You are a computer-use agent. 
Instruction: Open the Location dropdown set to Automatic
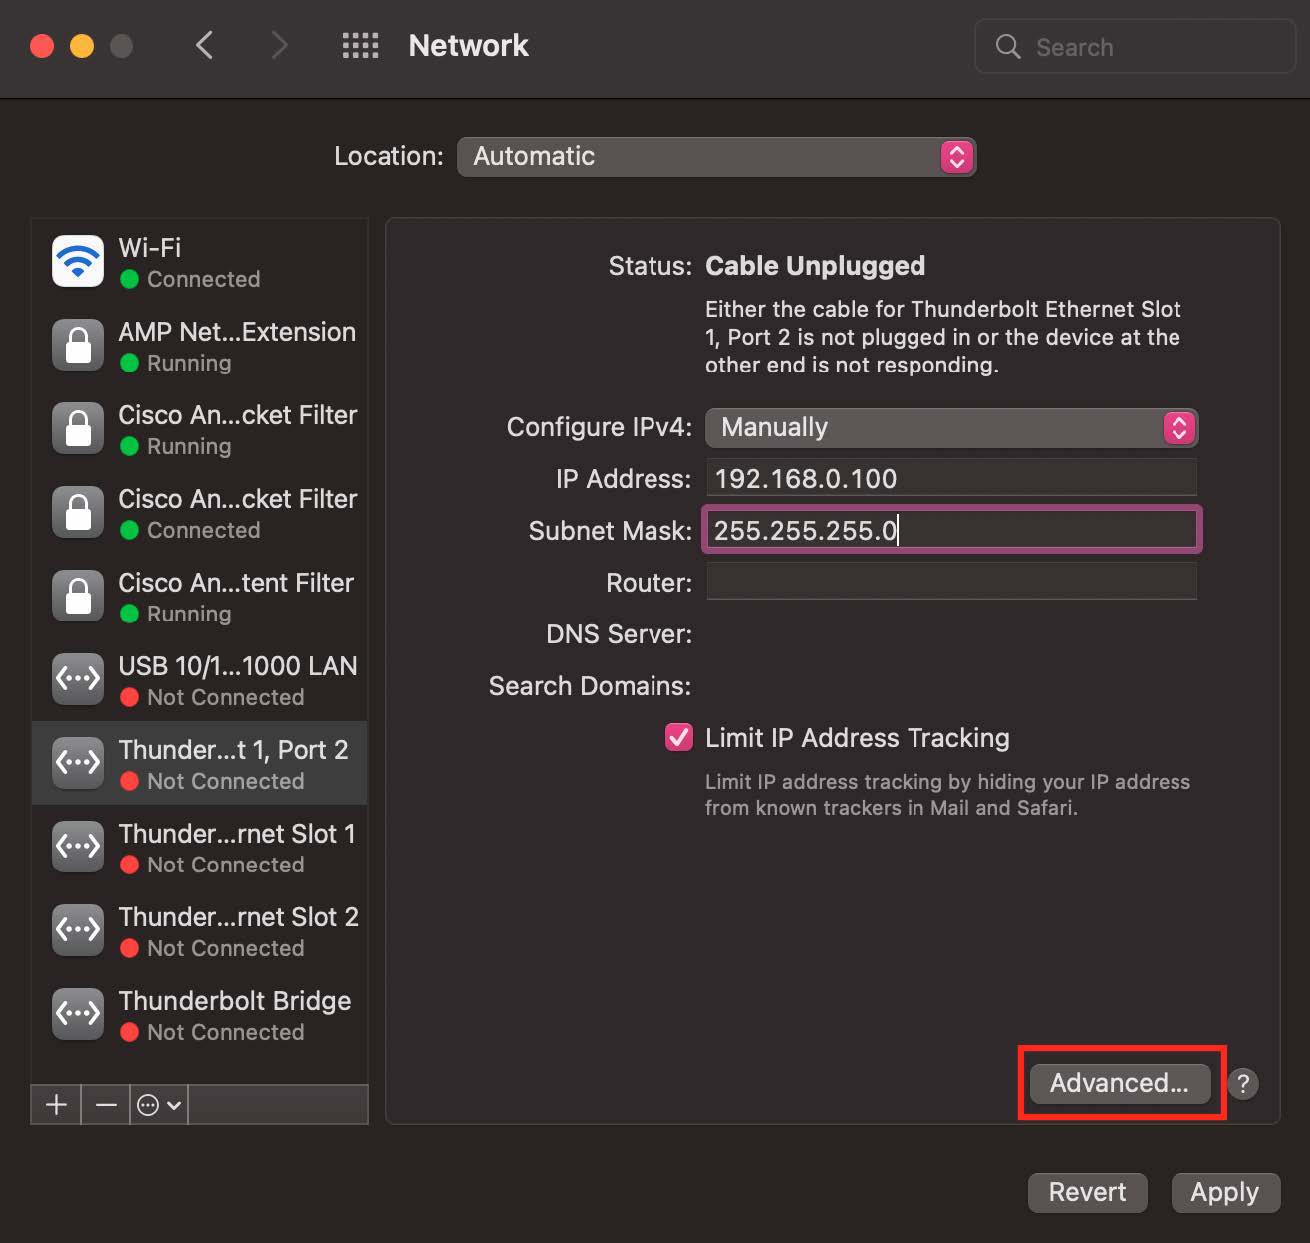click(716, 157)
